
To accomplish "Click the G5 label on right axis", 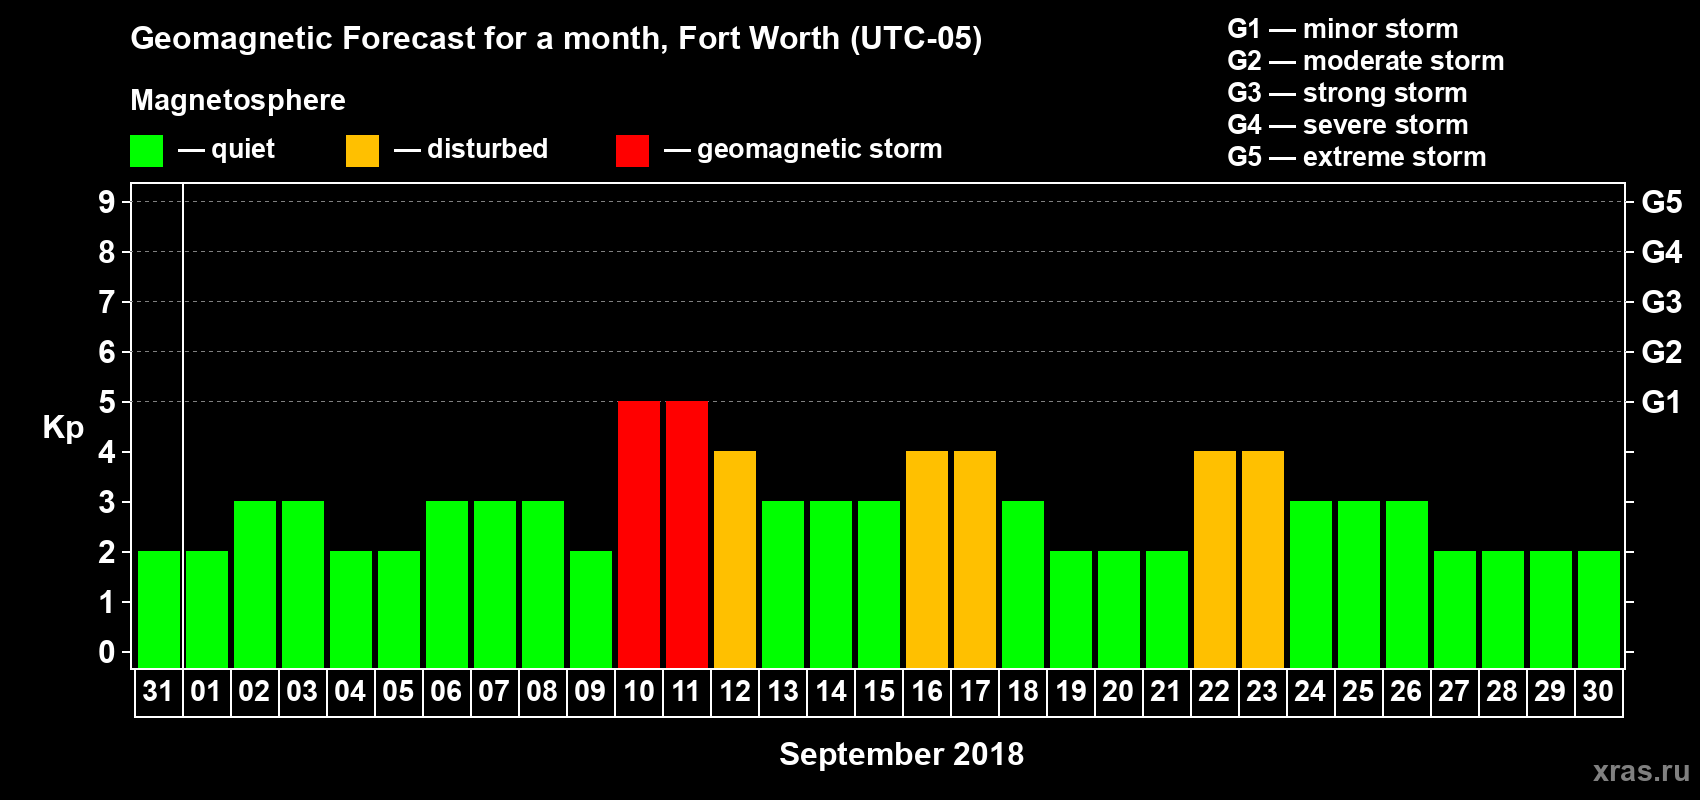I will click(x=1662, y=202).
